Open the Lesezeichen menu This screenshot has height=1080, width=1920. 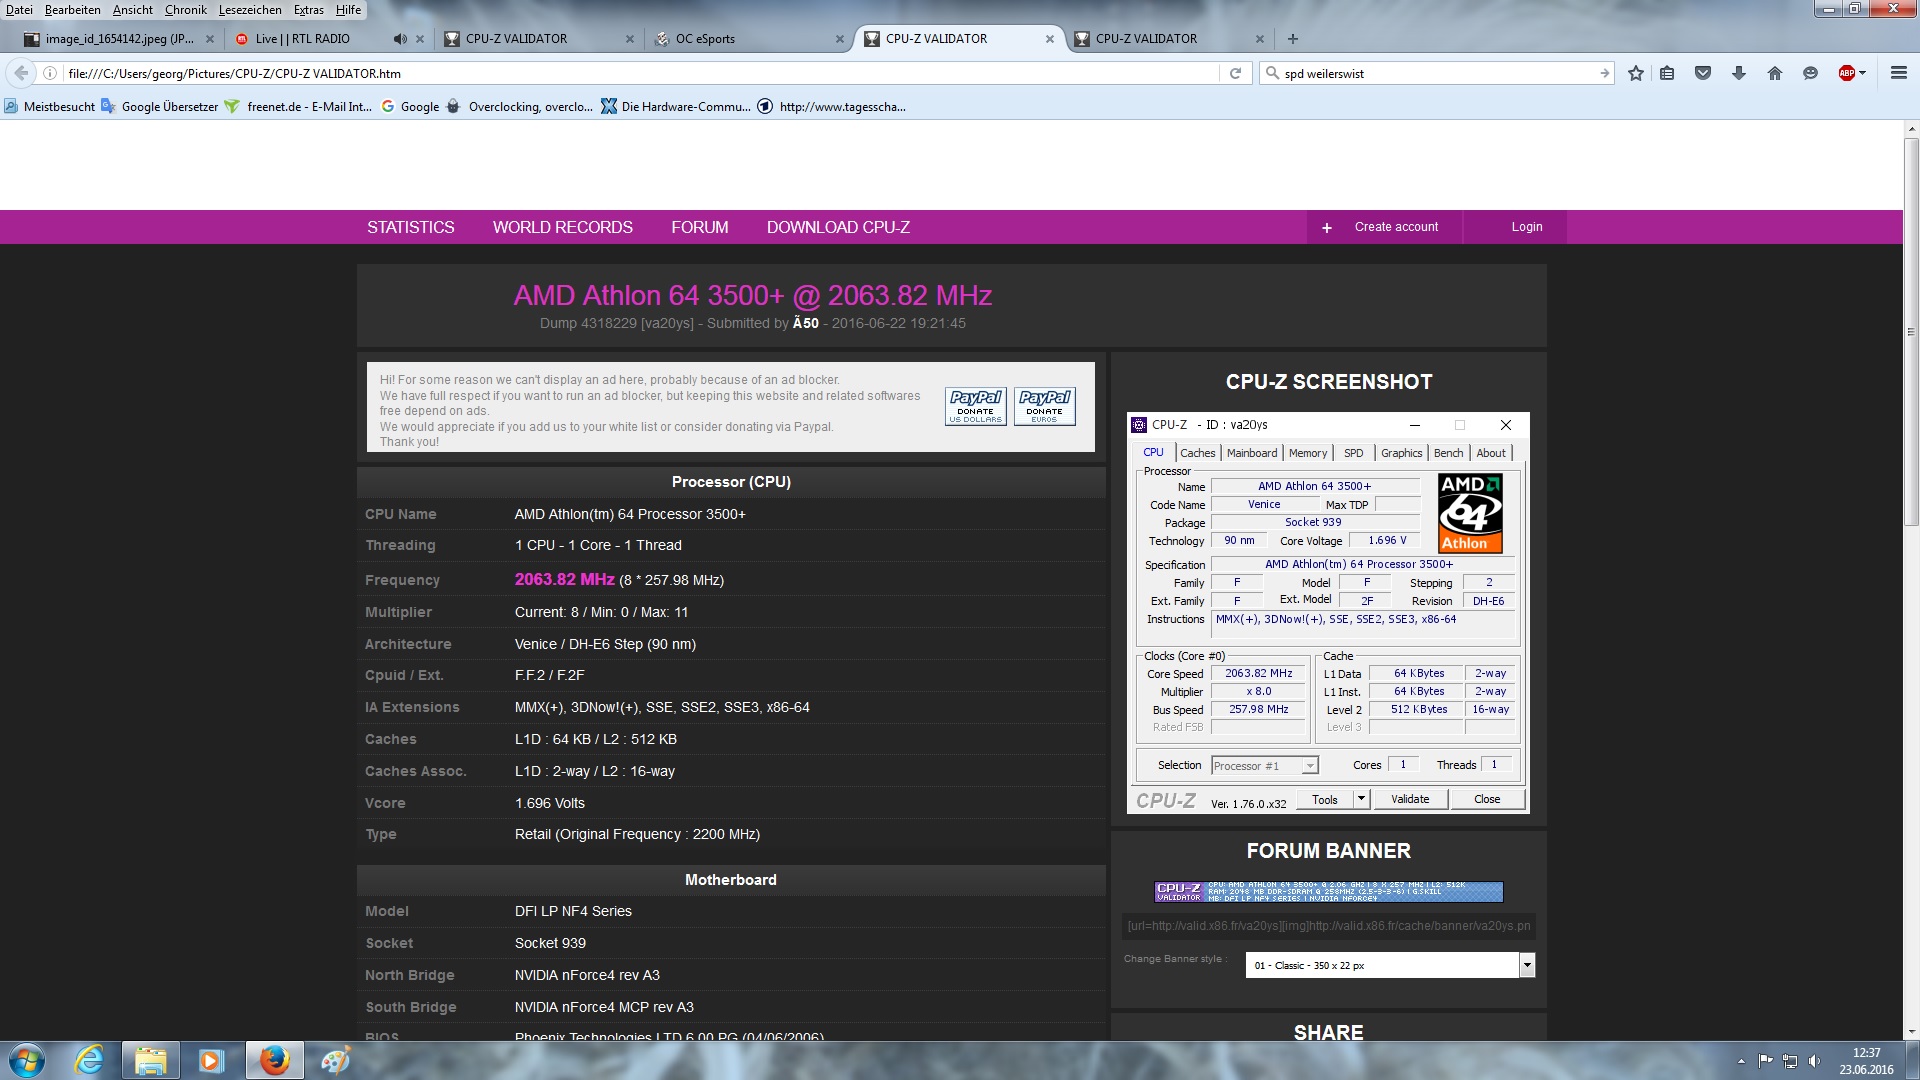pyautogui.click(x=250, y=10)
